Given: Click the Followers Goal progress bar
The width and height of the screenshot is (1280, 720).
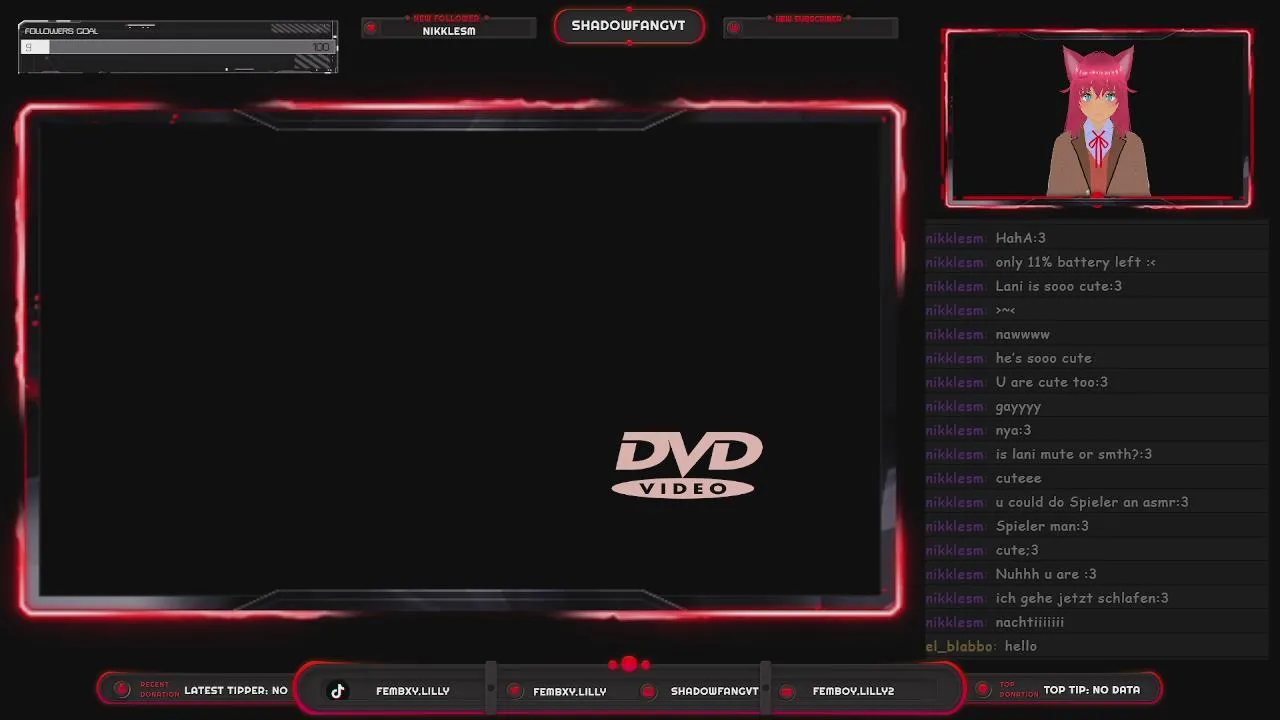Looking at the screenshot, I should click(x=177, y=47).
